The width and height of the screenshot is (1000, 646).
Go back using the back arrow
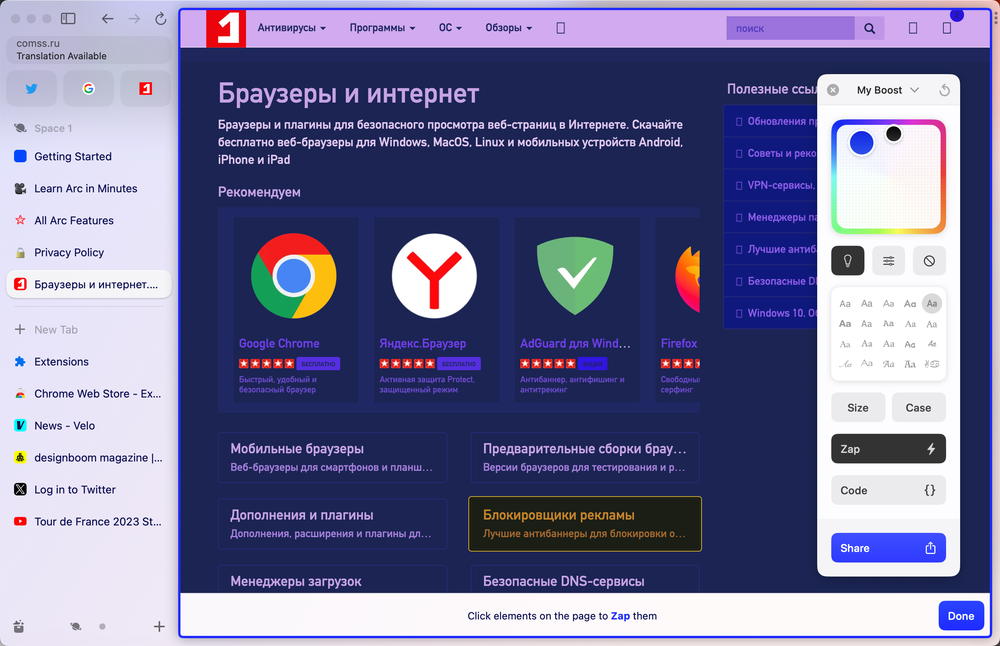coord(107,18)
